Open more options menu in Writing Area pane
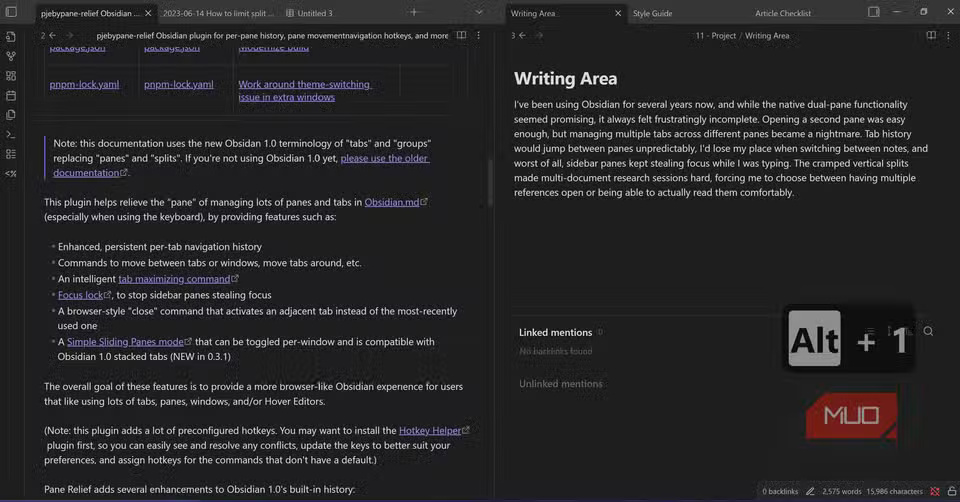 point(950,35)
